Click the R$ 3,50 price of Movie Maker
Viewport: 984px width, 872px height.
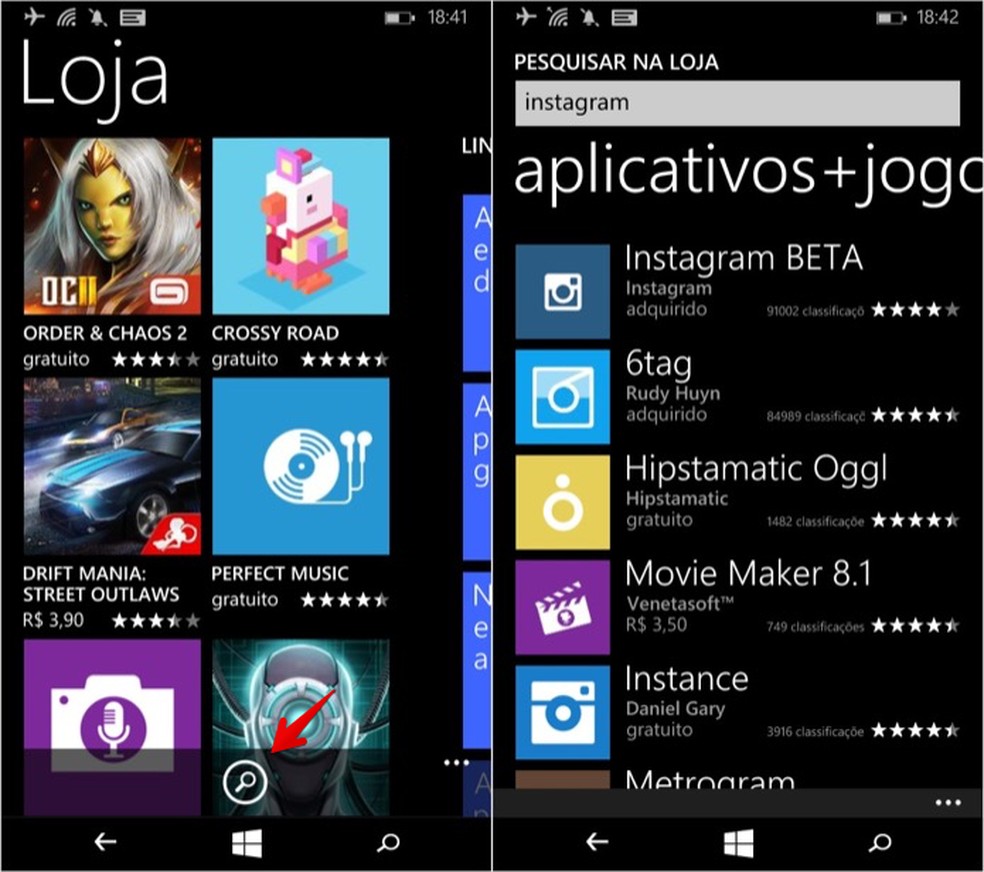click(656, 625)
